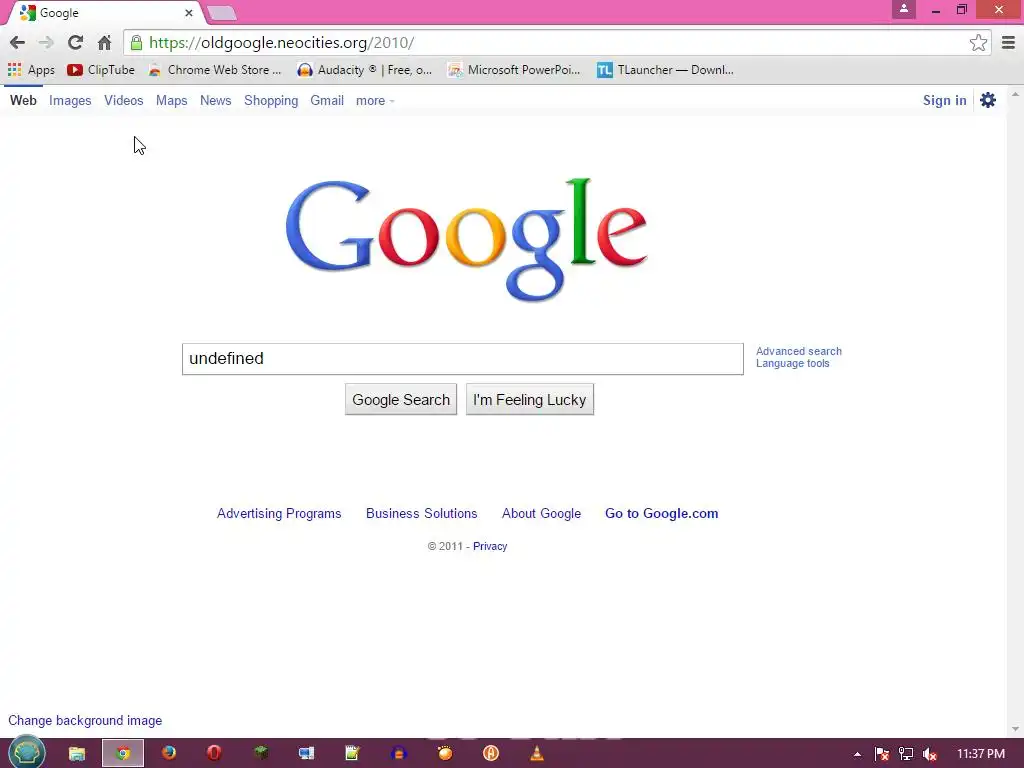This screenshot has width=1024, height=768.
Task: Select the Web tab
Action: (23, 101)
